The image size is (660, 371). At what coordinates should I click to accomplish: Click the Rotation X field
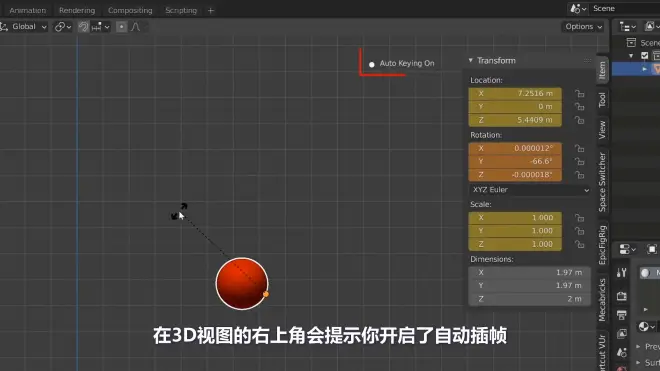coord(515,148)
